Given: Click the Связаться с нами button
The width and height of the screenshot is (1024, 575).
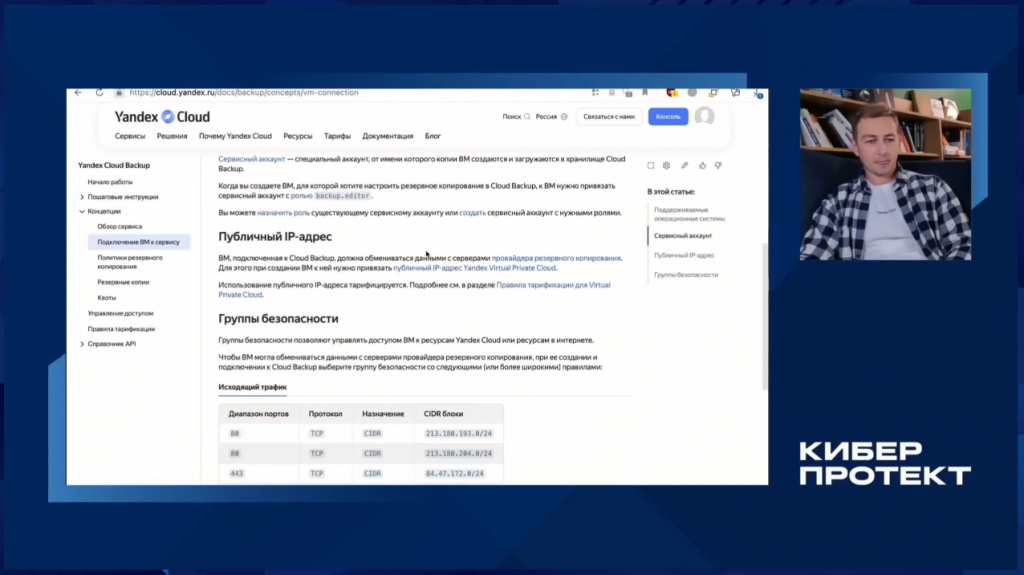Looking at the screenshot, I should 609,116.
